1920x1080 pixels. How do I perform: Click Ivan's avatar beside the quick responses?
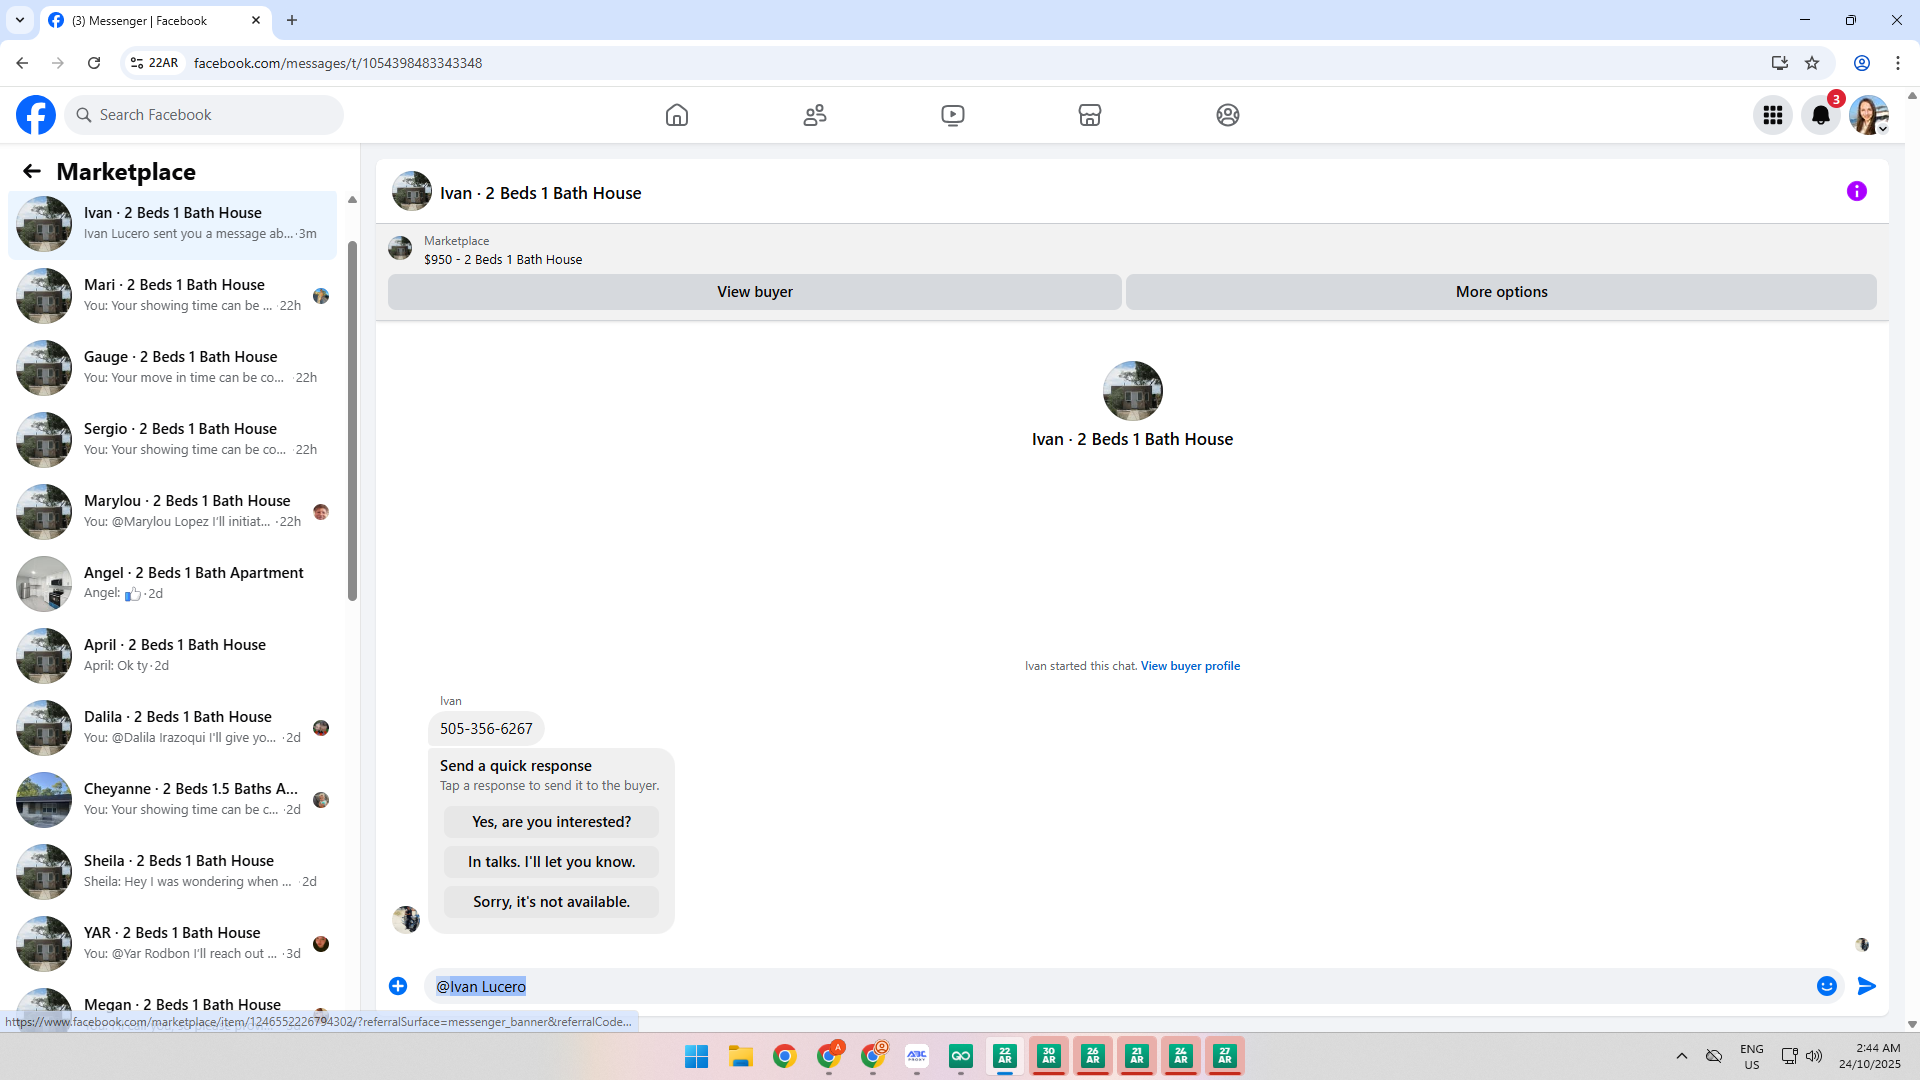click(406, 919)
